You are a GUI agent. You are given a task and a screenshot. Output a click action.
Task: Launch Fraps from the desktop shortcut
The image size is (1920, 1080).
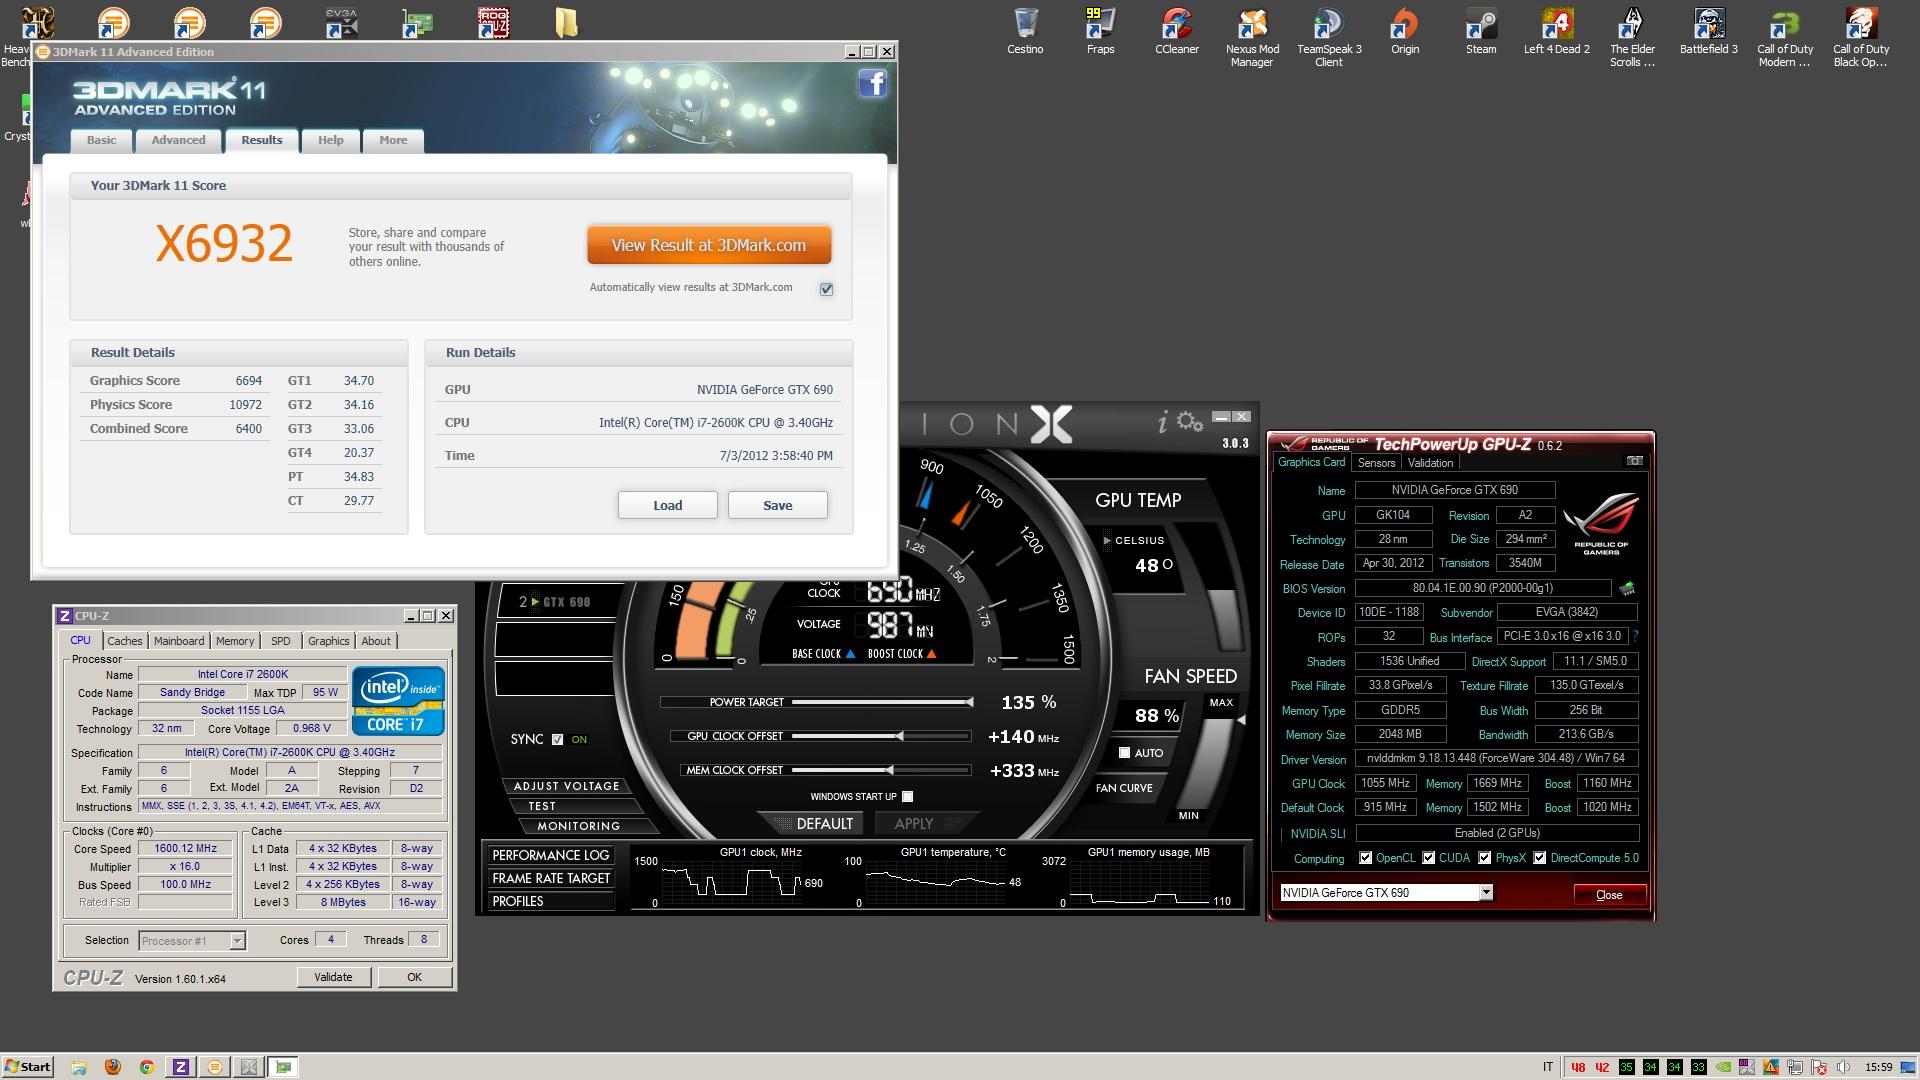pos(1100,30)
